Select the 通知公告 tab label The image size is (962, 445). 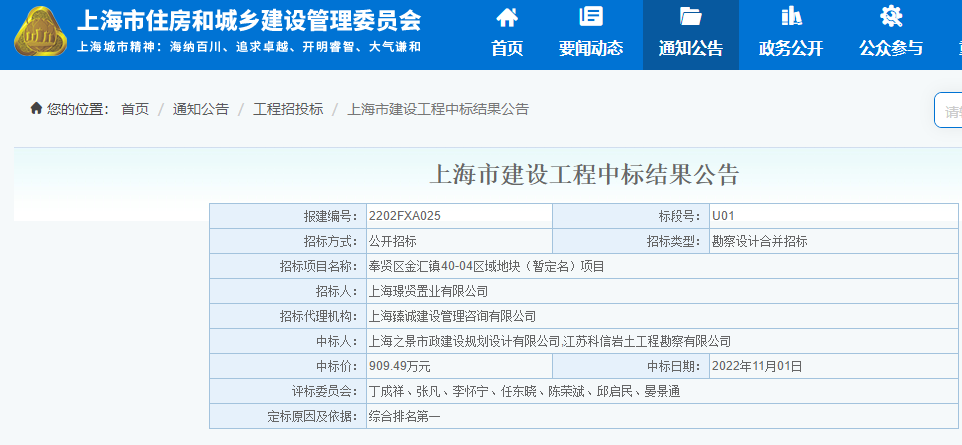pos(690,48)
